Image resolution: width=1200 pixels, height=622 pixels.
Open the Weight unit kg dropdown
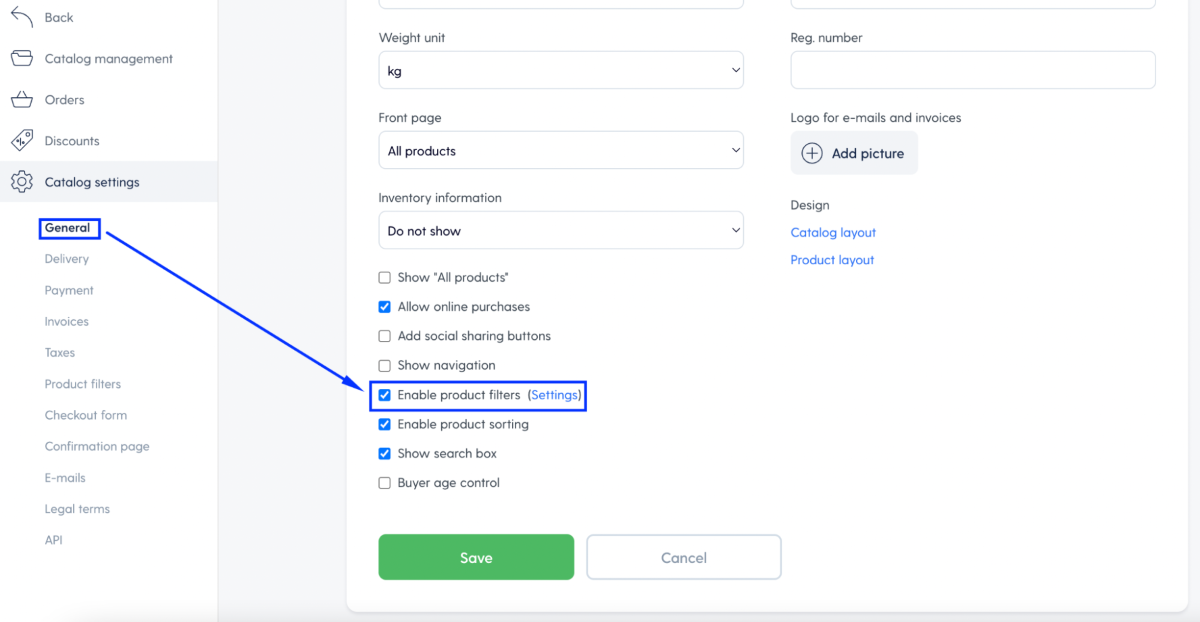click(x=561, y=70)
